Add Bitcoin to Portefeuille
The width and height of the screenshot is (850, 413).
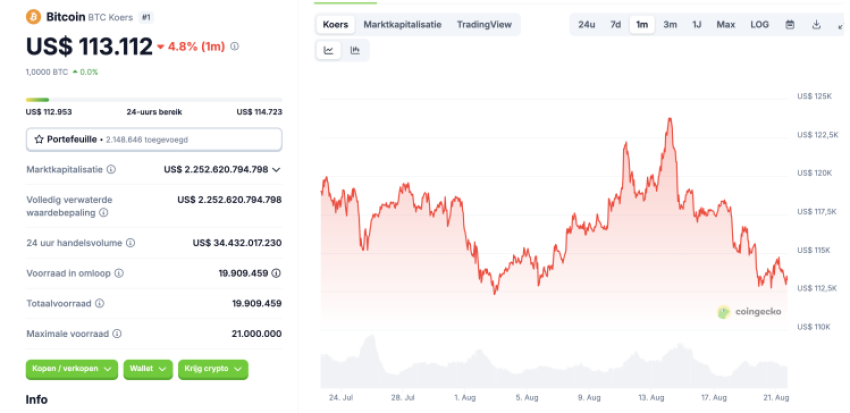[x=154, y=139]
